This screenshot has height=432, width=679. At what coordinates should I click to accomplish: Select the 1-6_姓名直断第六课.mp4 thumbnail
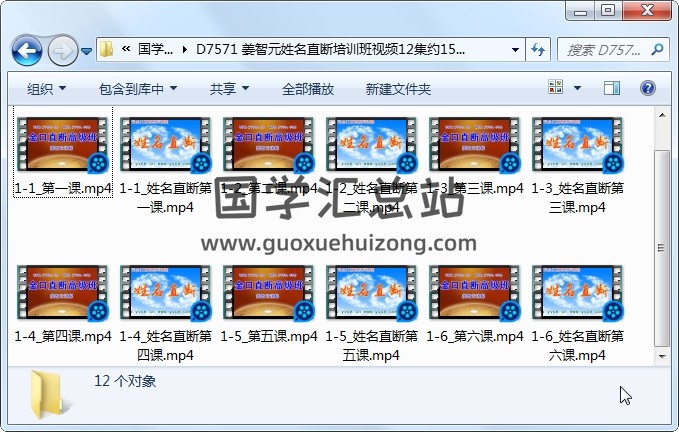578,293
